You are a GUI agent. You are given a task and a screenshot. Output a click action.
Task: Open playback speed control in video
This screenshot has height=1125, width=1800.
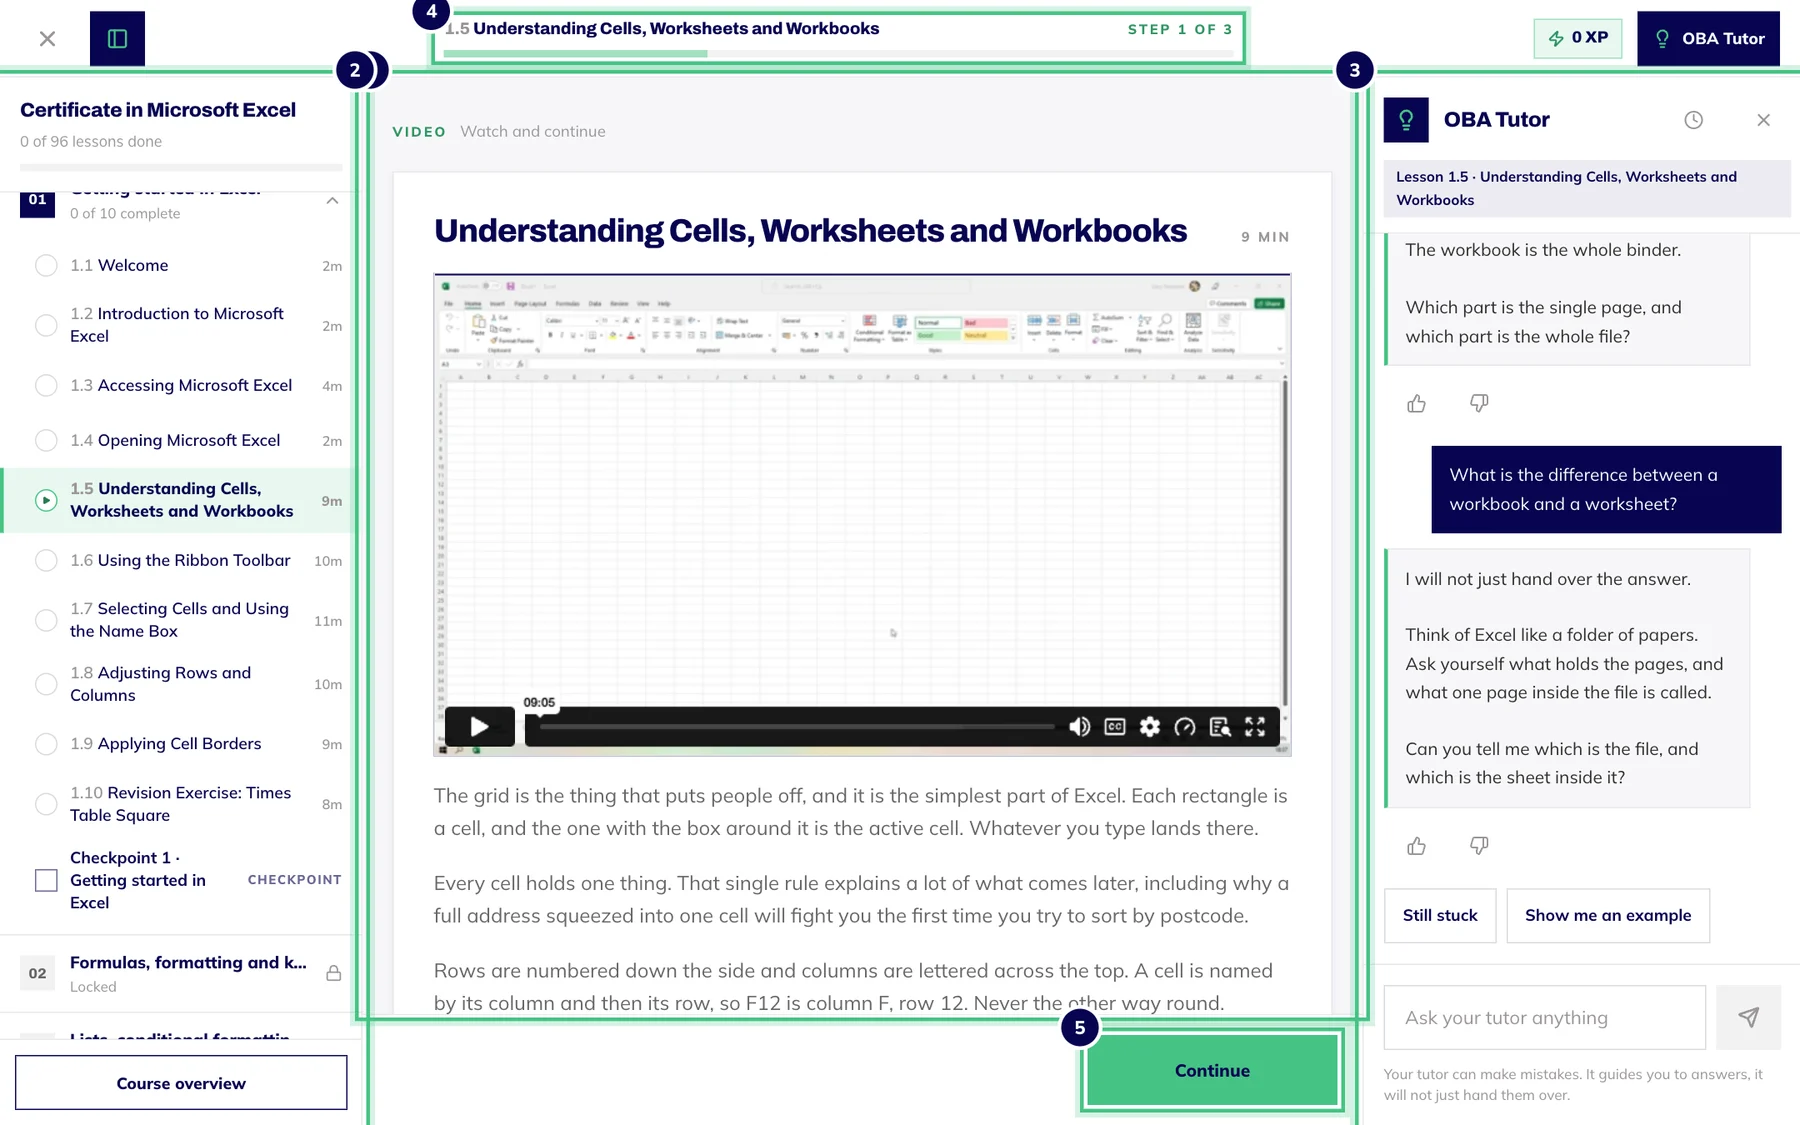pos(1185,727)
